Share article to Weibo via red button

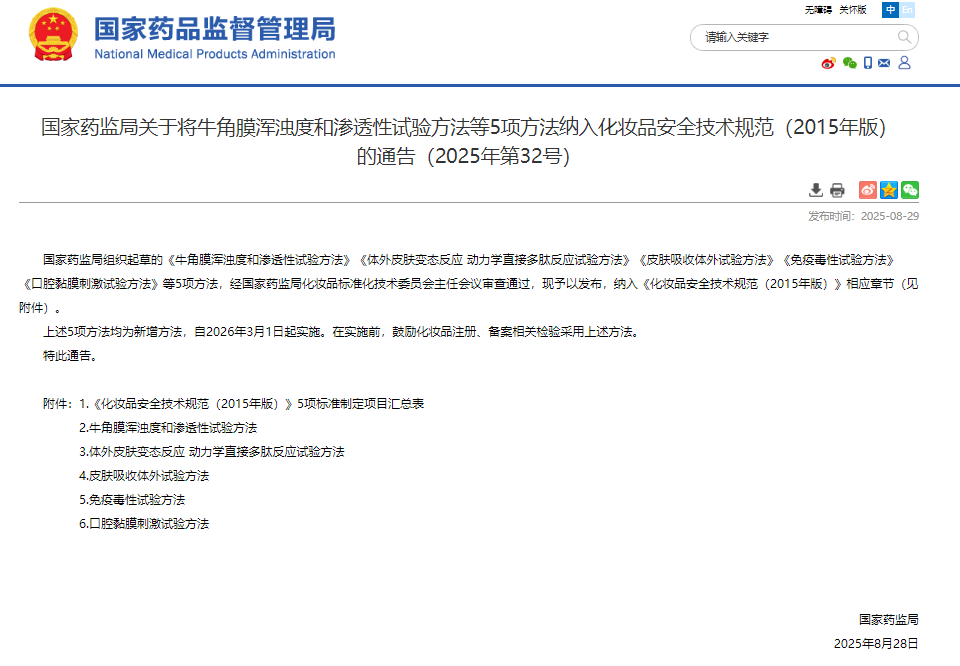point(868,190)
